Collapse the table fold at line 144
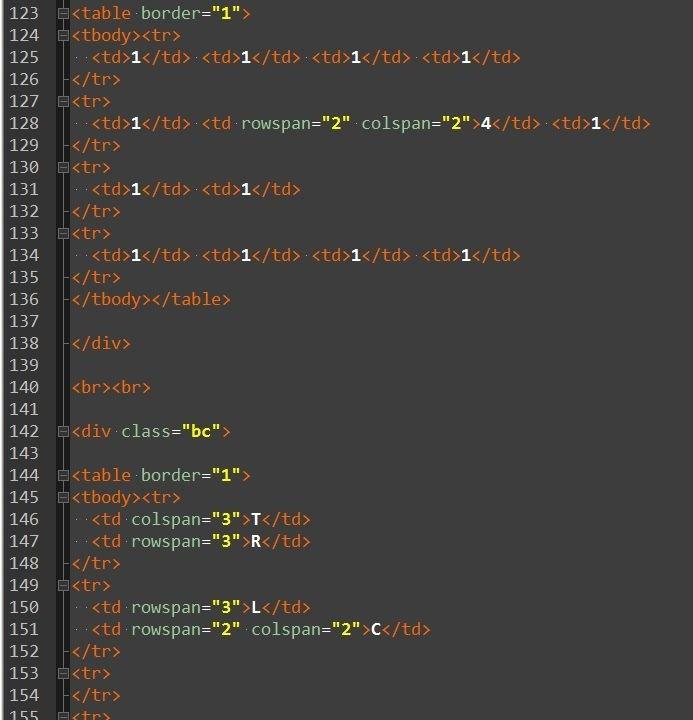This screenshot has height=720, width=693. tap(63, 476)
